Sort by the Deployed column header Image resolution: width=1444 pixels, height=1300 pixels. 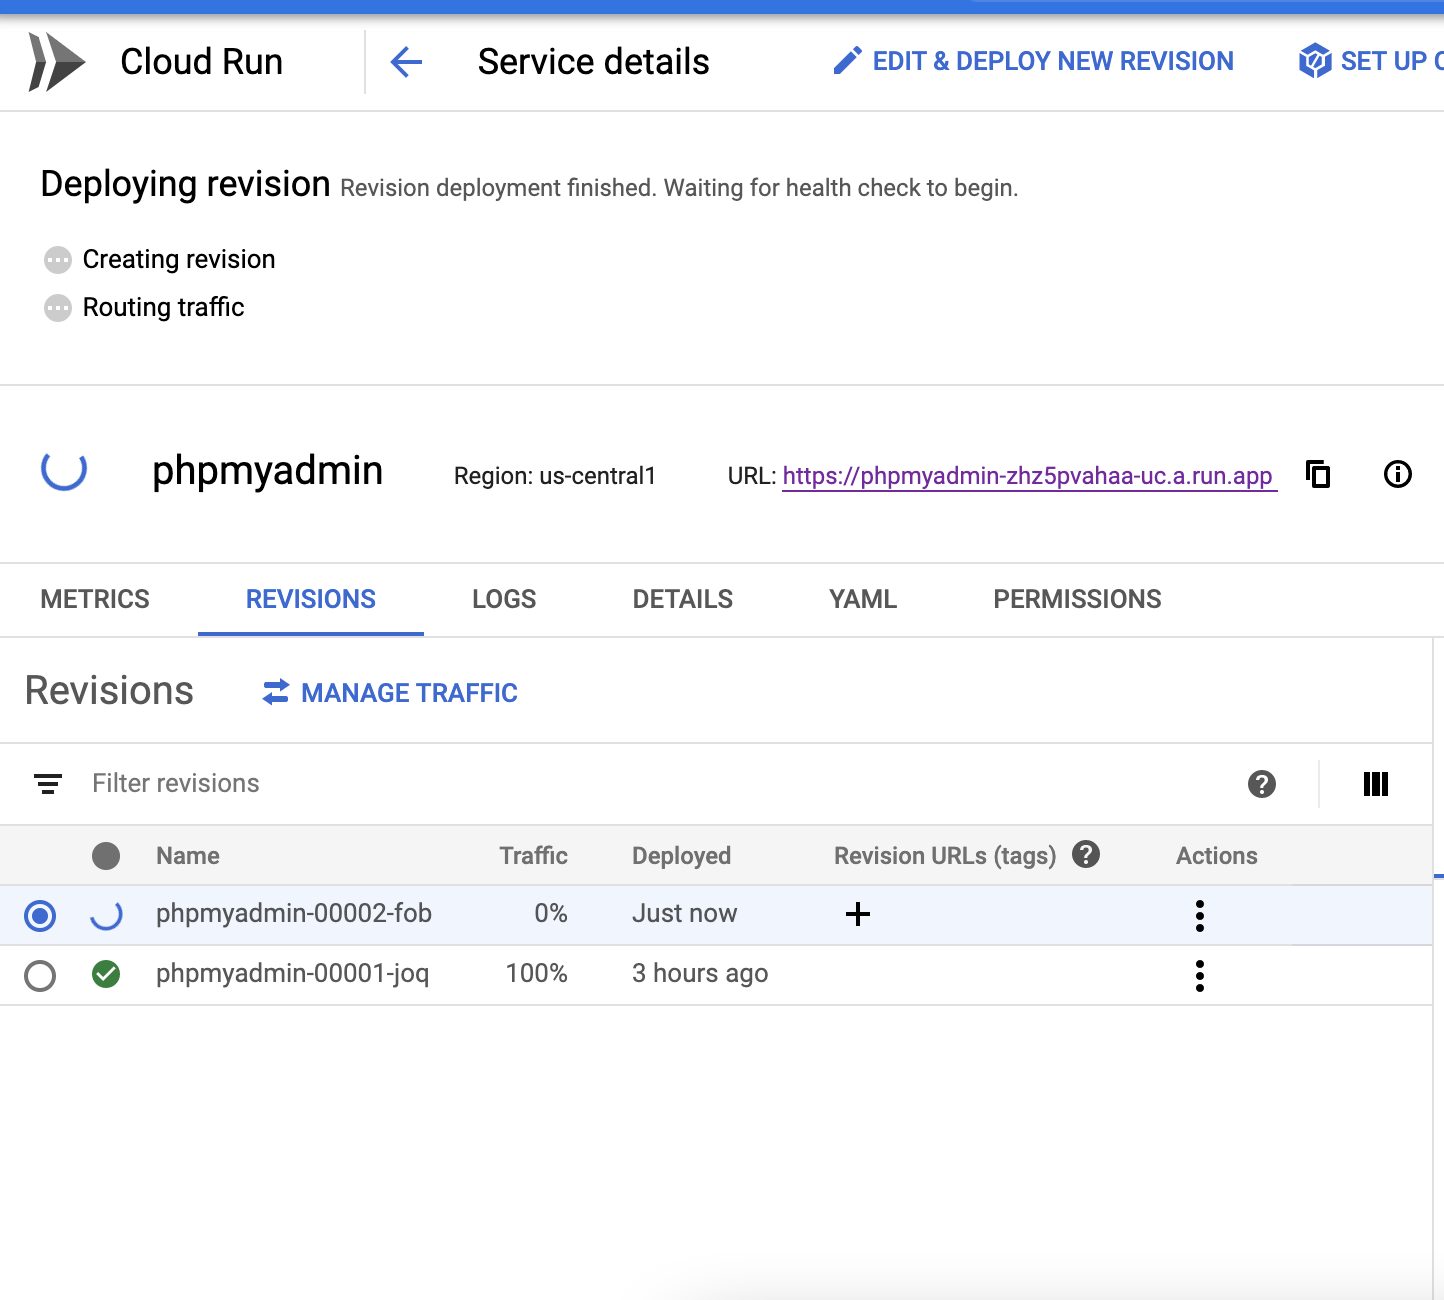pyautogui.click(x=681, y=856)
